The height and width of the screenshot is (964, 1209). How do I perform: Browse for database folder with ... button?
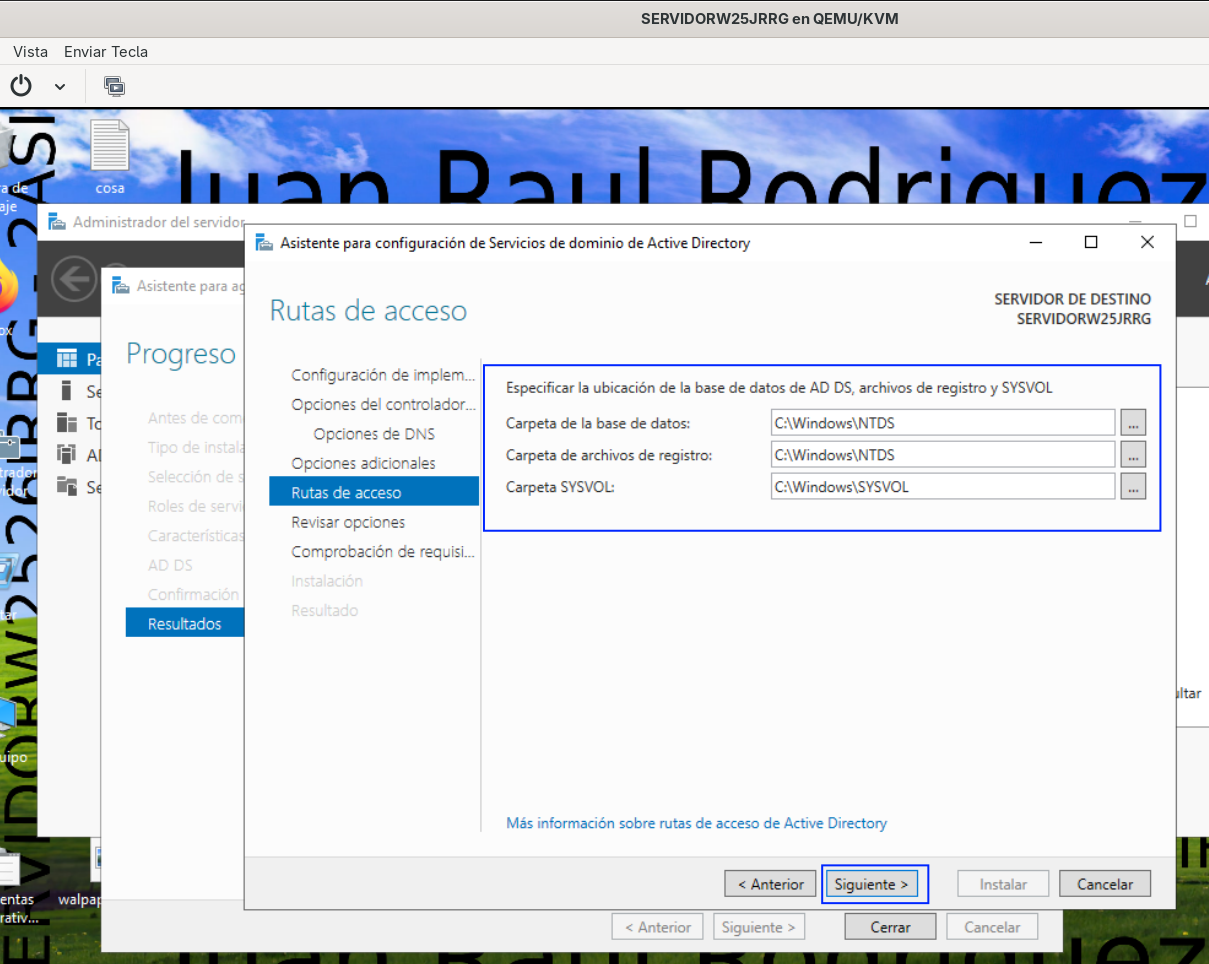[x=1133, y=423]
